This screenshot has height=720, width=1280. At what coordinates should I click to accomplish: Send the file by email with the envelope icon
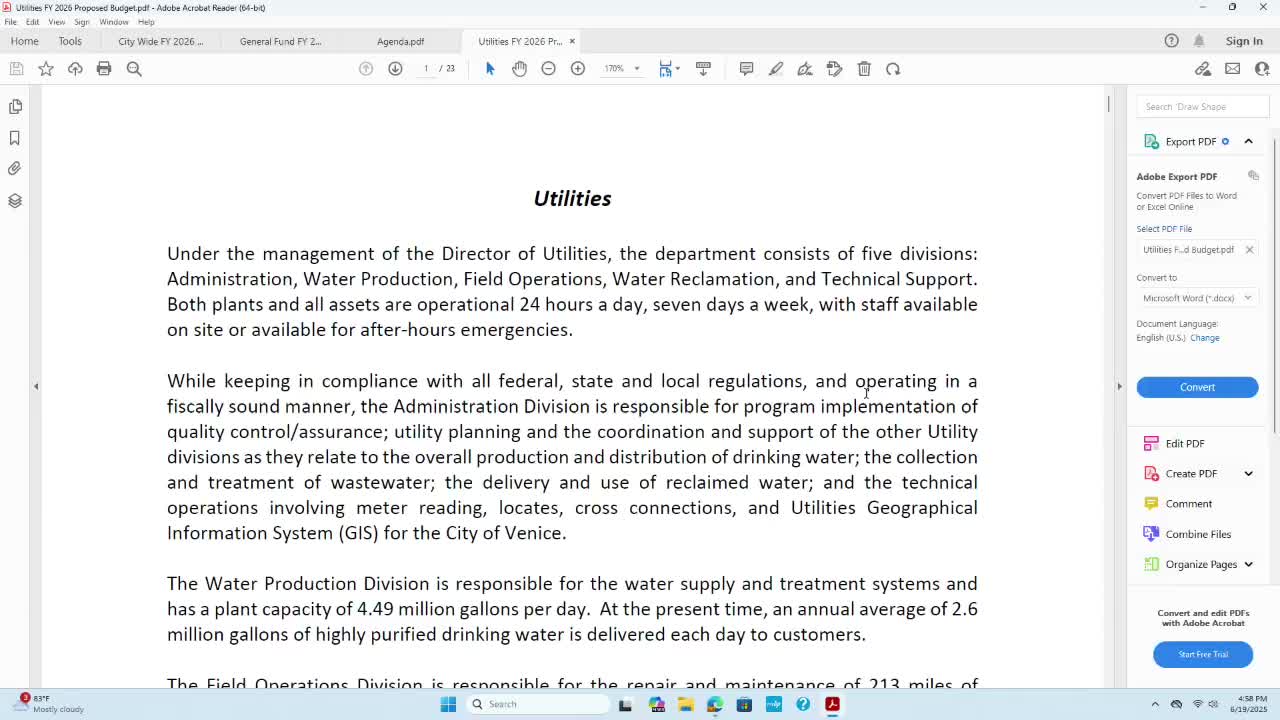click(1232, 69)
